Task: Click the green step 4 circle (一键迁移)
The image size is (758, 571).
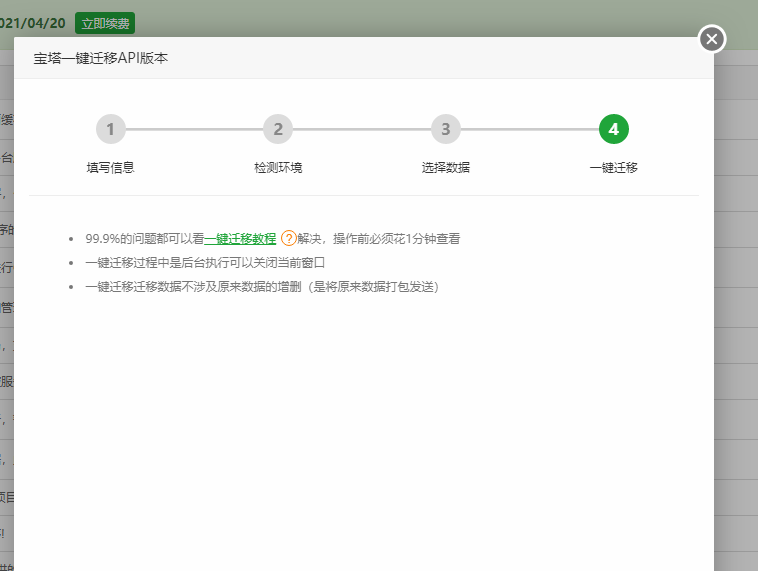Action: [x=613, y=129]
